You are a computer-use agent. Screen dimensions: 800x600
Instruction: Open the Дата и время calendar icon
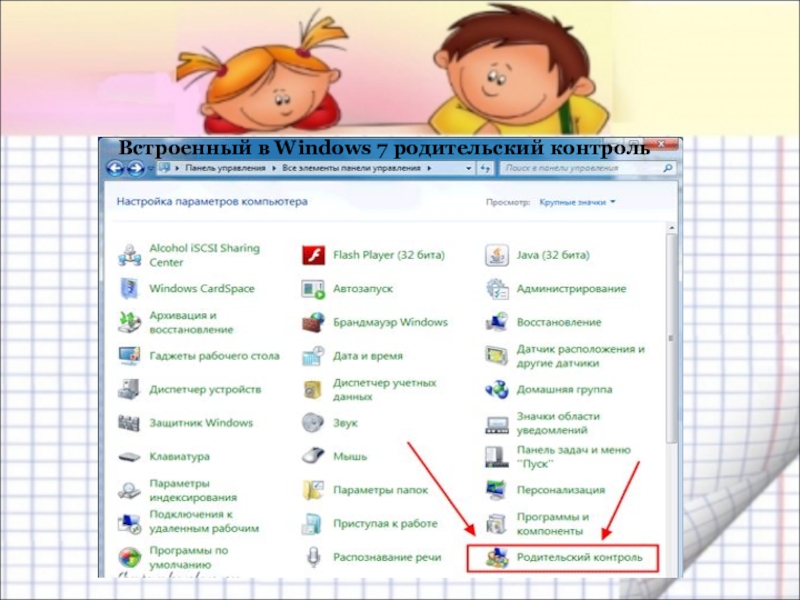pyautogui.click(x=313, y=356)
